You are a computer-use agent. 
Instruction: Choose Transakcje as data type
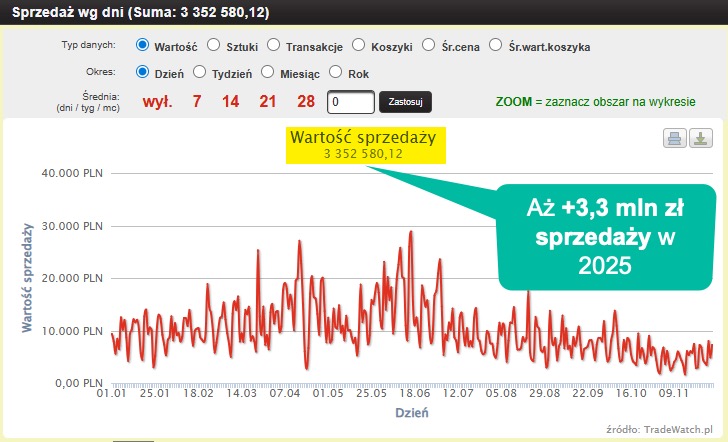(x=273, y=45)
